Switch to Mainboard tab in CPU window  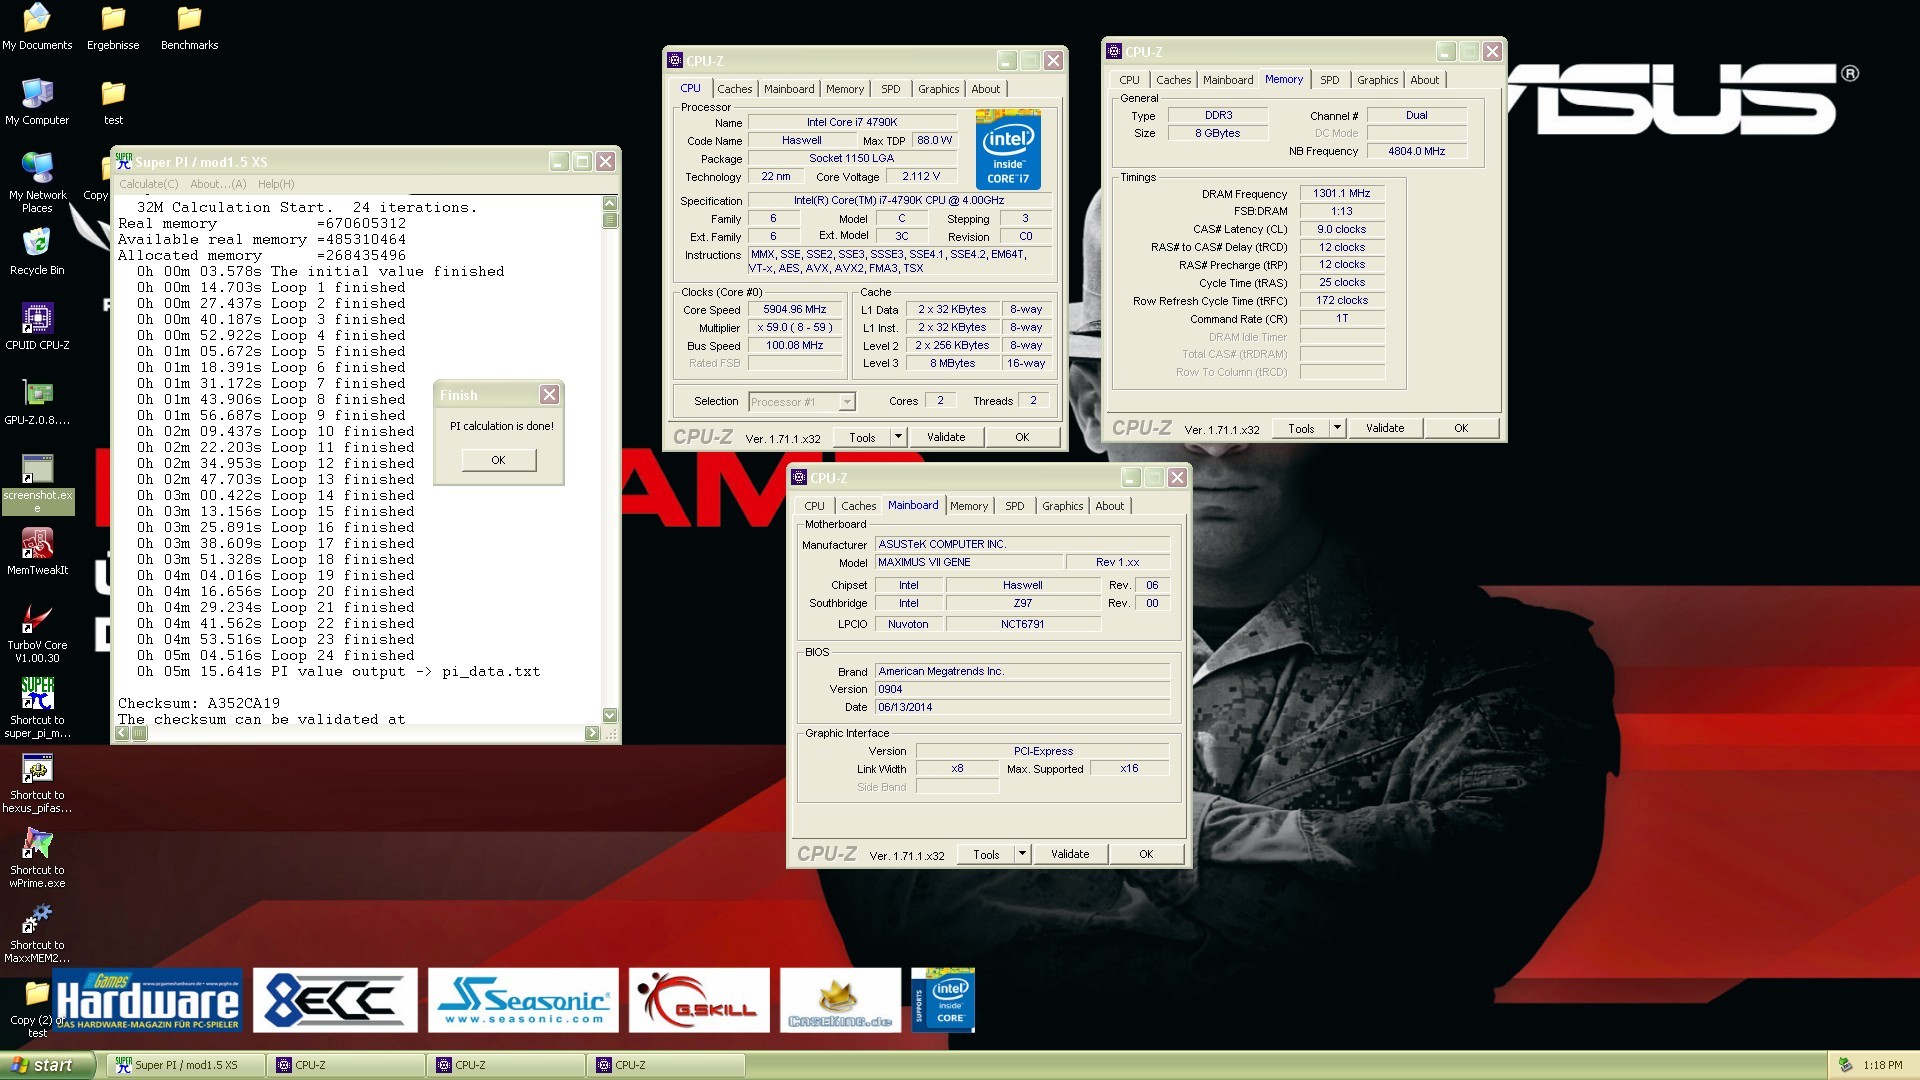pyautogui.click(x=789, y=89)
